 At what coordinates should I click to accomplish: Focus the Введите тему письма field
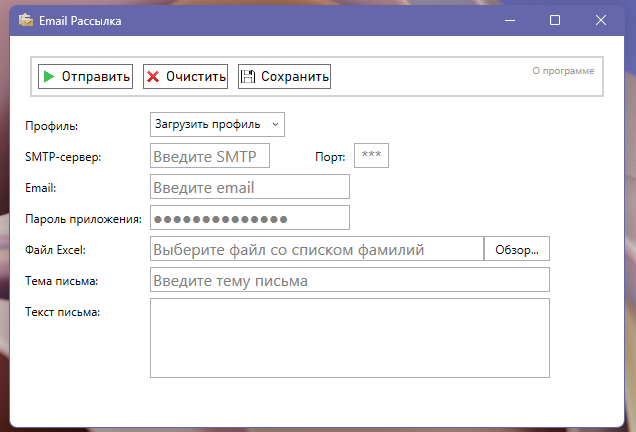pos(350,280)
